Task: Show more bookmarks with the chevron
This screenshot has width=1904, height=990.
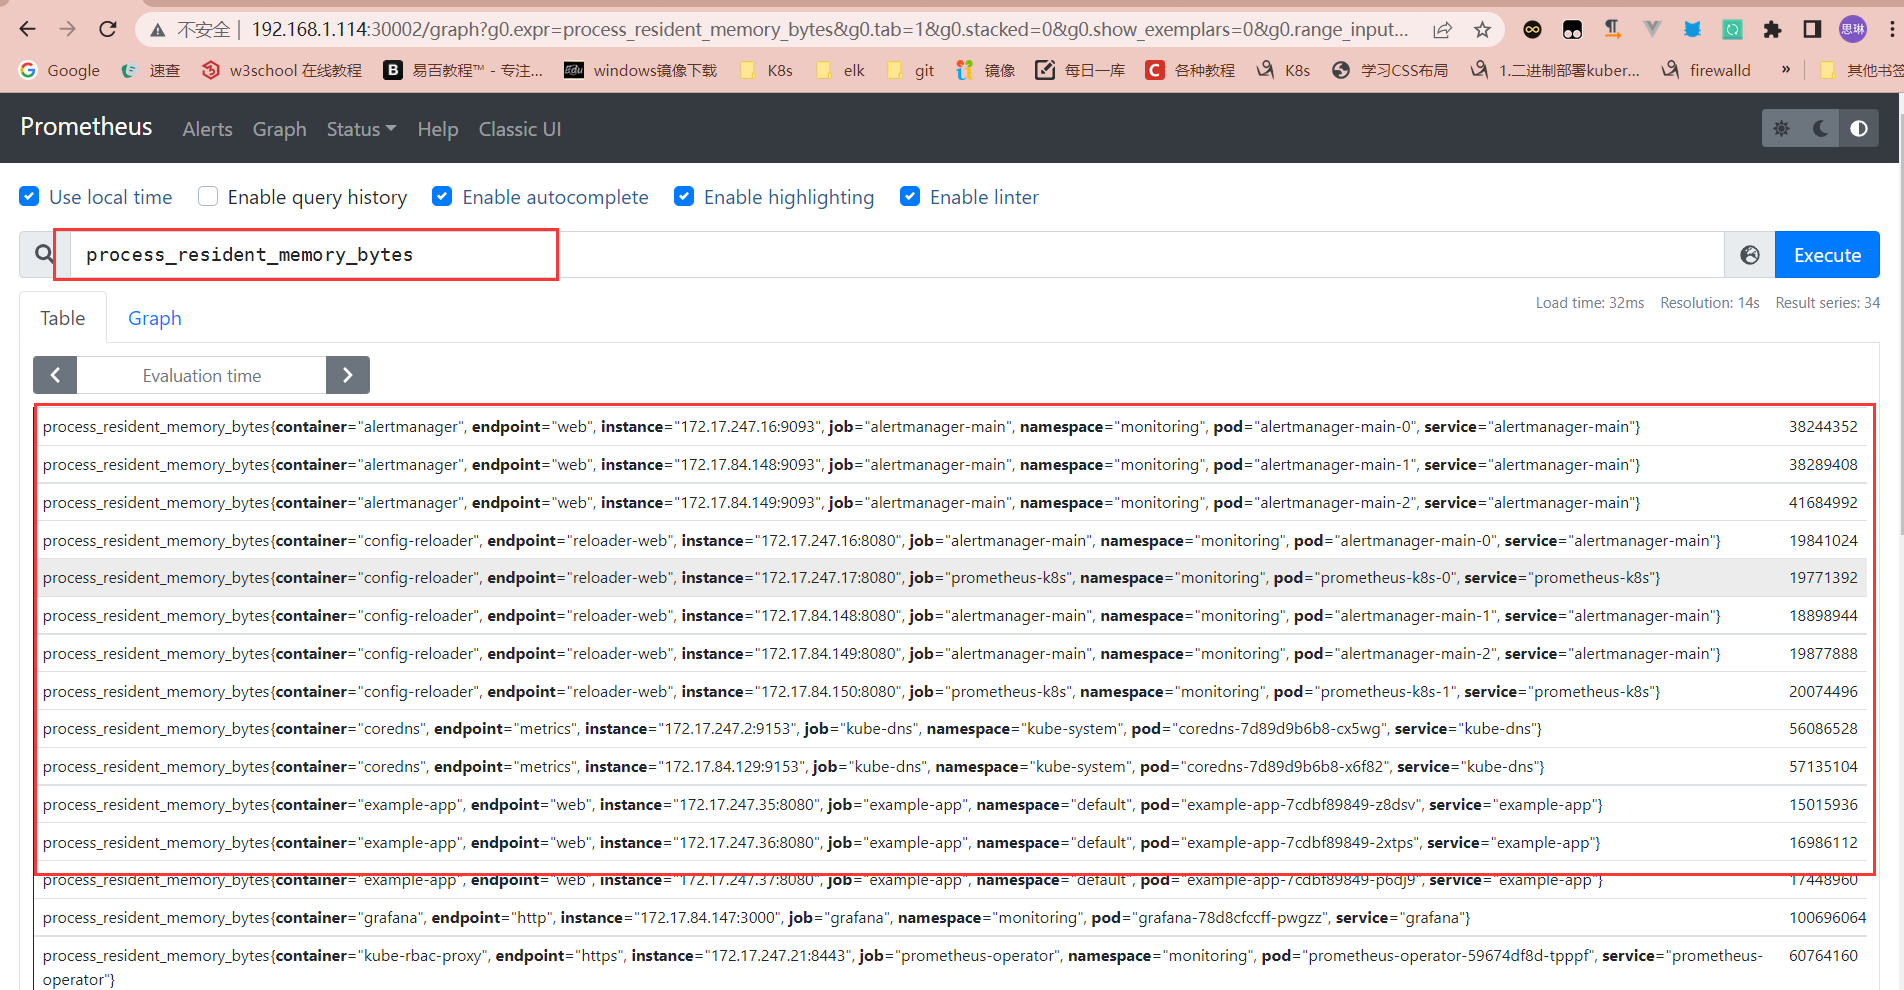Action: point(1785,70)
